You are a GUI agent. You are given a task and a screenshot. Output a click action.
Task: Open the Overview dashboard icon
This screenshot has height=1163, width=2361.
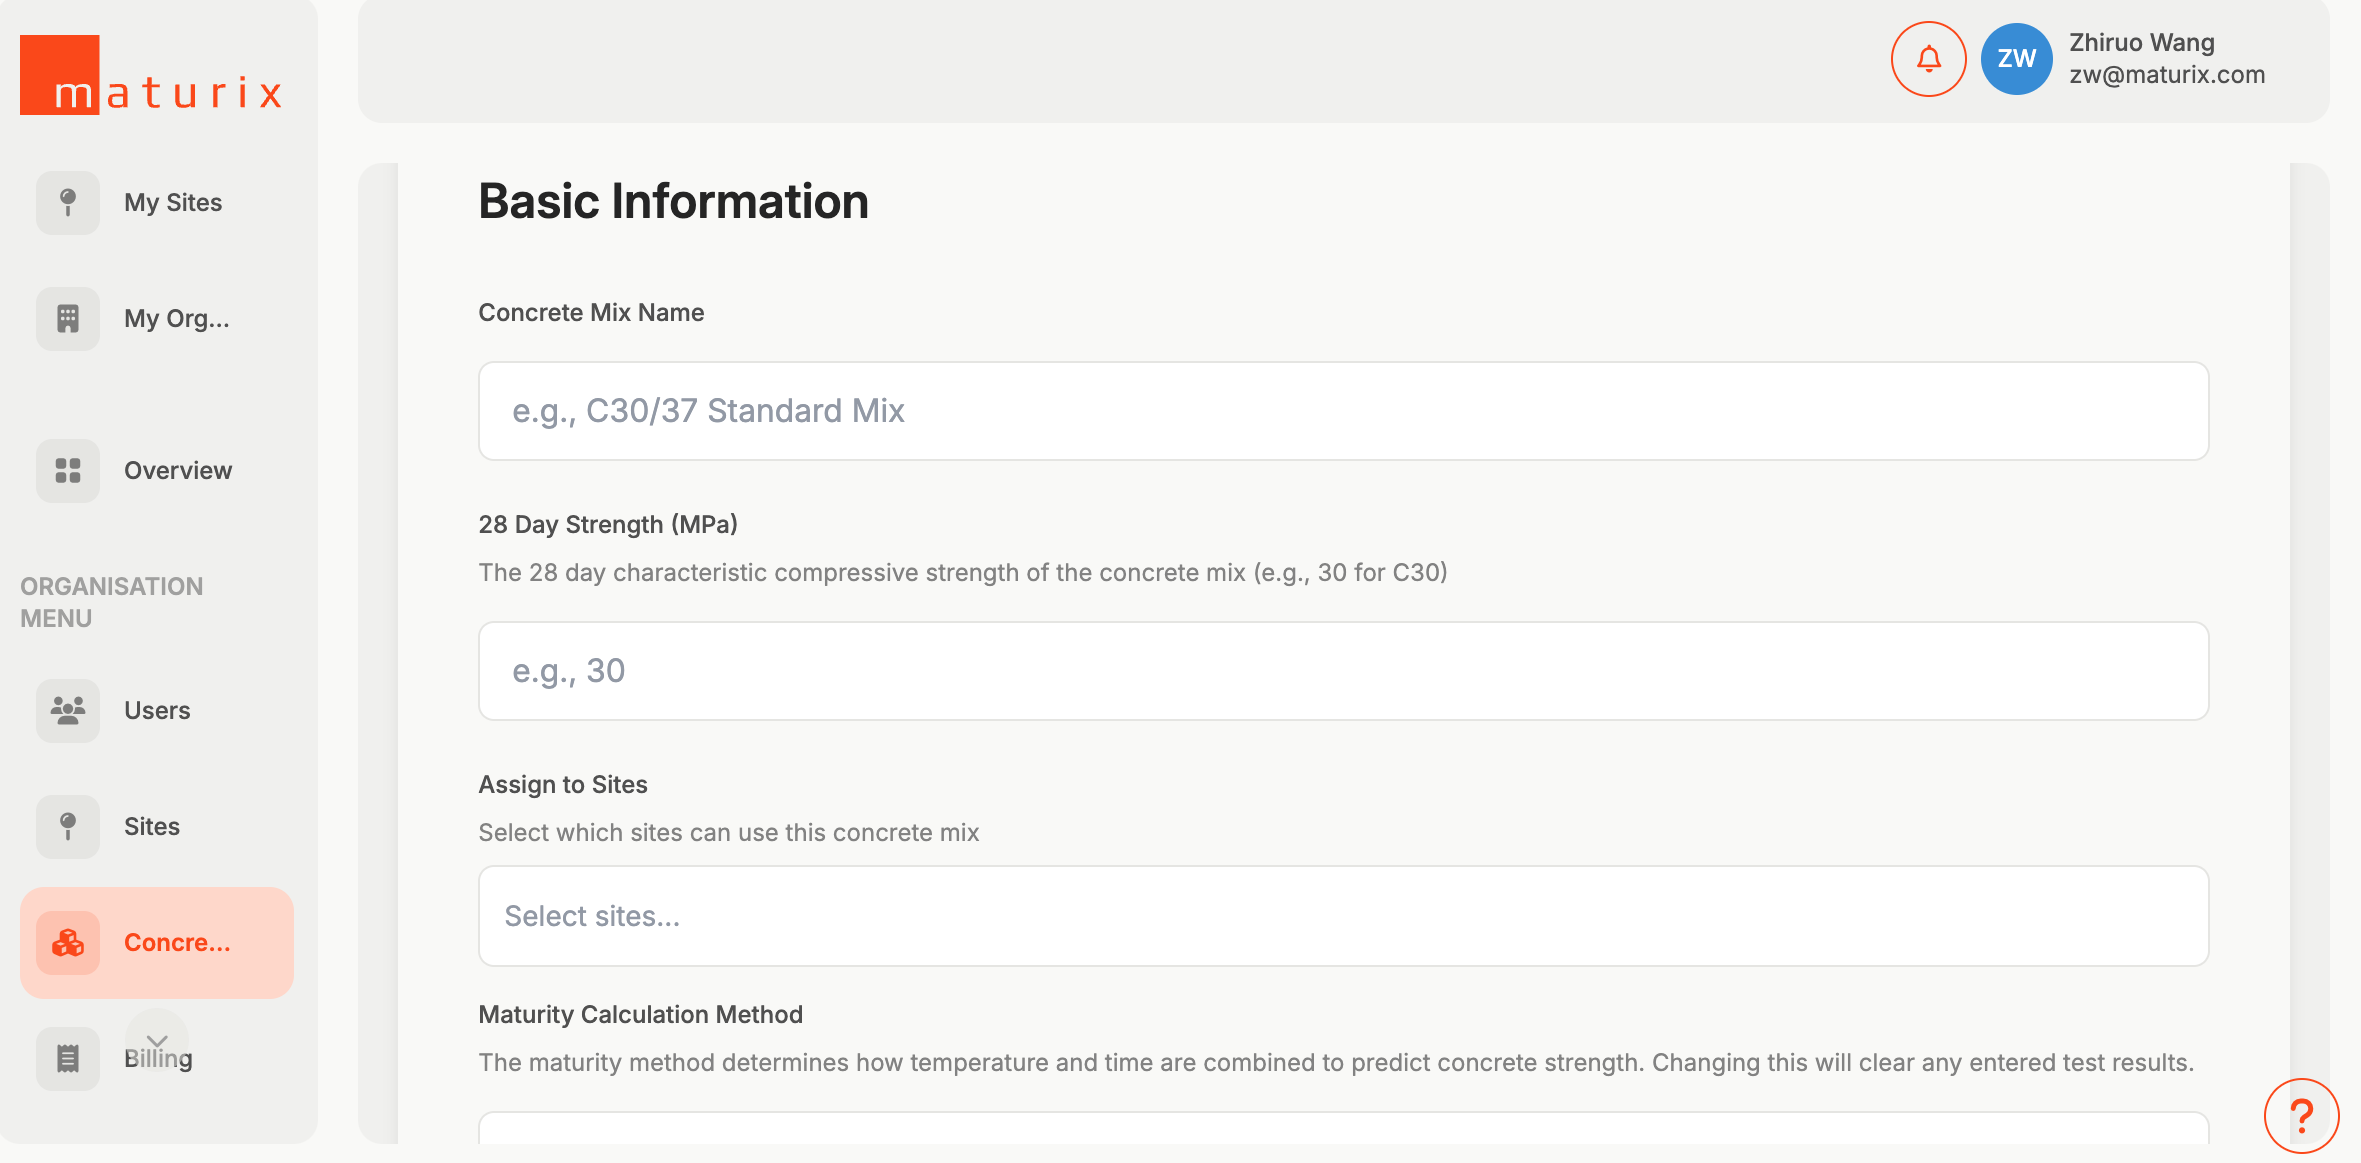coord(66,470)
